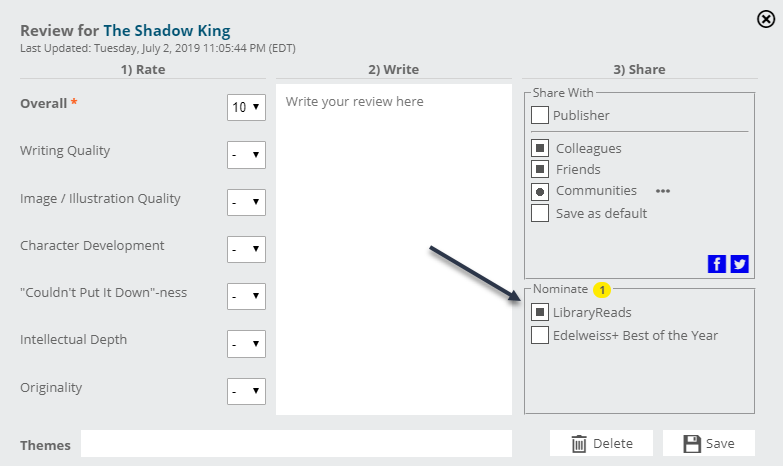Nominate for Edelweiss+ Best of the Year
Screen dimensions: 783x466
tap(540, 335)
